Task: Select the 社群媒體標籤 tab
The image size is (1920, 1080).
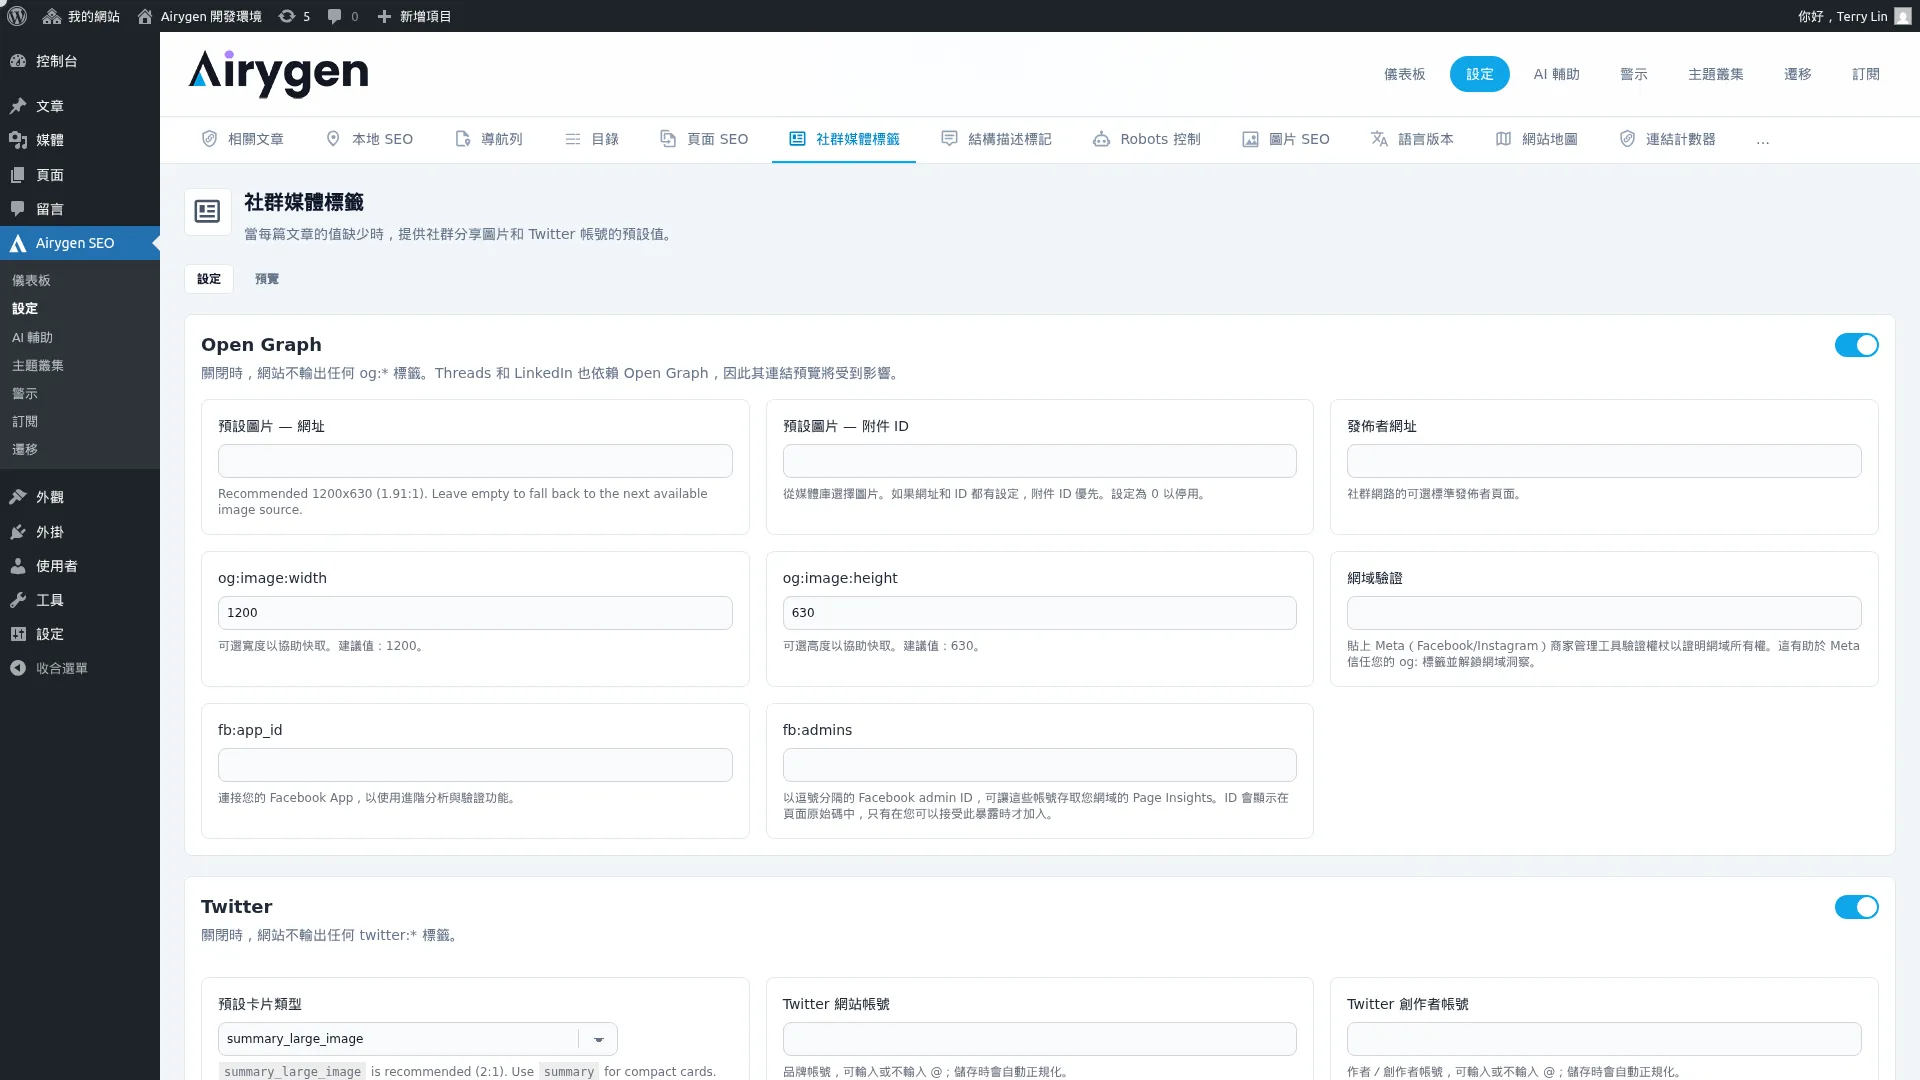Action: coord(844,139)
